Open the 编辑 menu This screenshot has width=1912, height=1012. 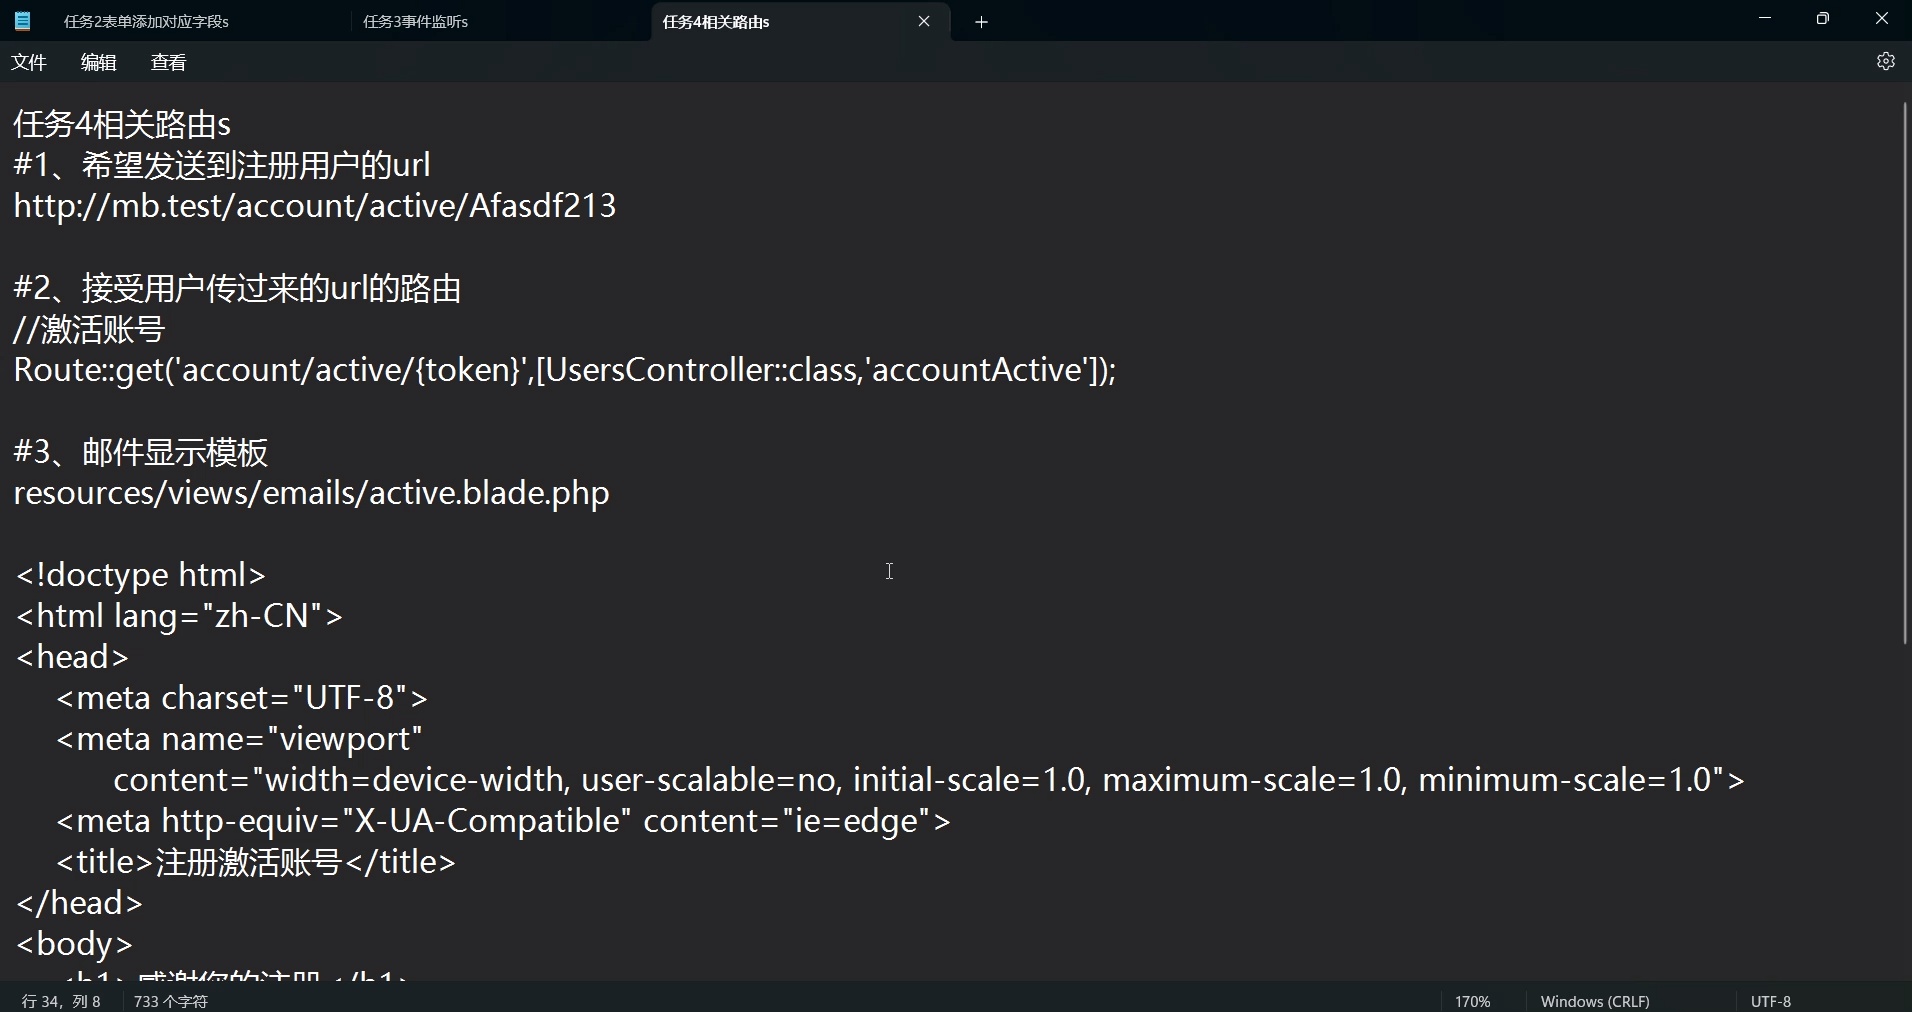(x=98, y=62)
